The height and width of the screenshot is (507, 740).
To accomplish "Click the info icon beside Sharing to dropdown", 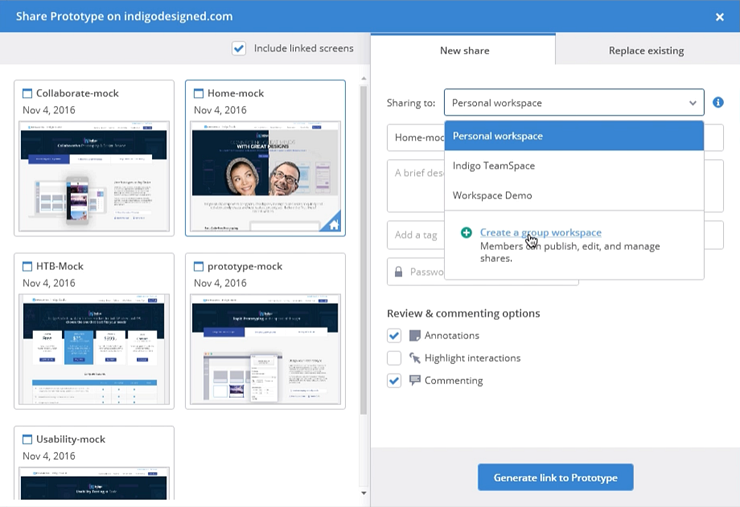I will pyautogui.click(x=718, y=102).
